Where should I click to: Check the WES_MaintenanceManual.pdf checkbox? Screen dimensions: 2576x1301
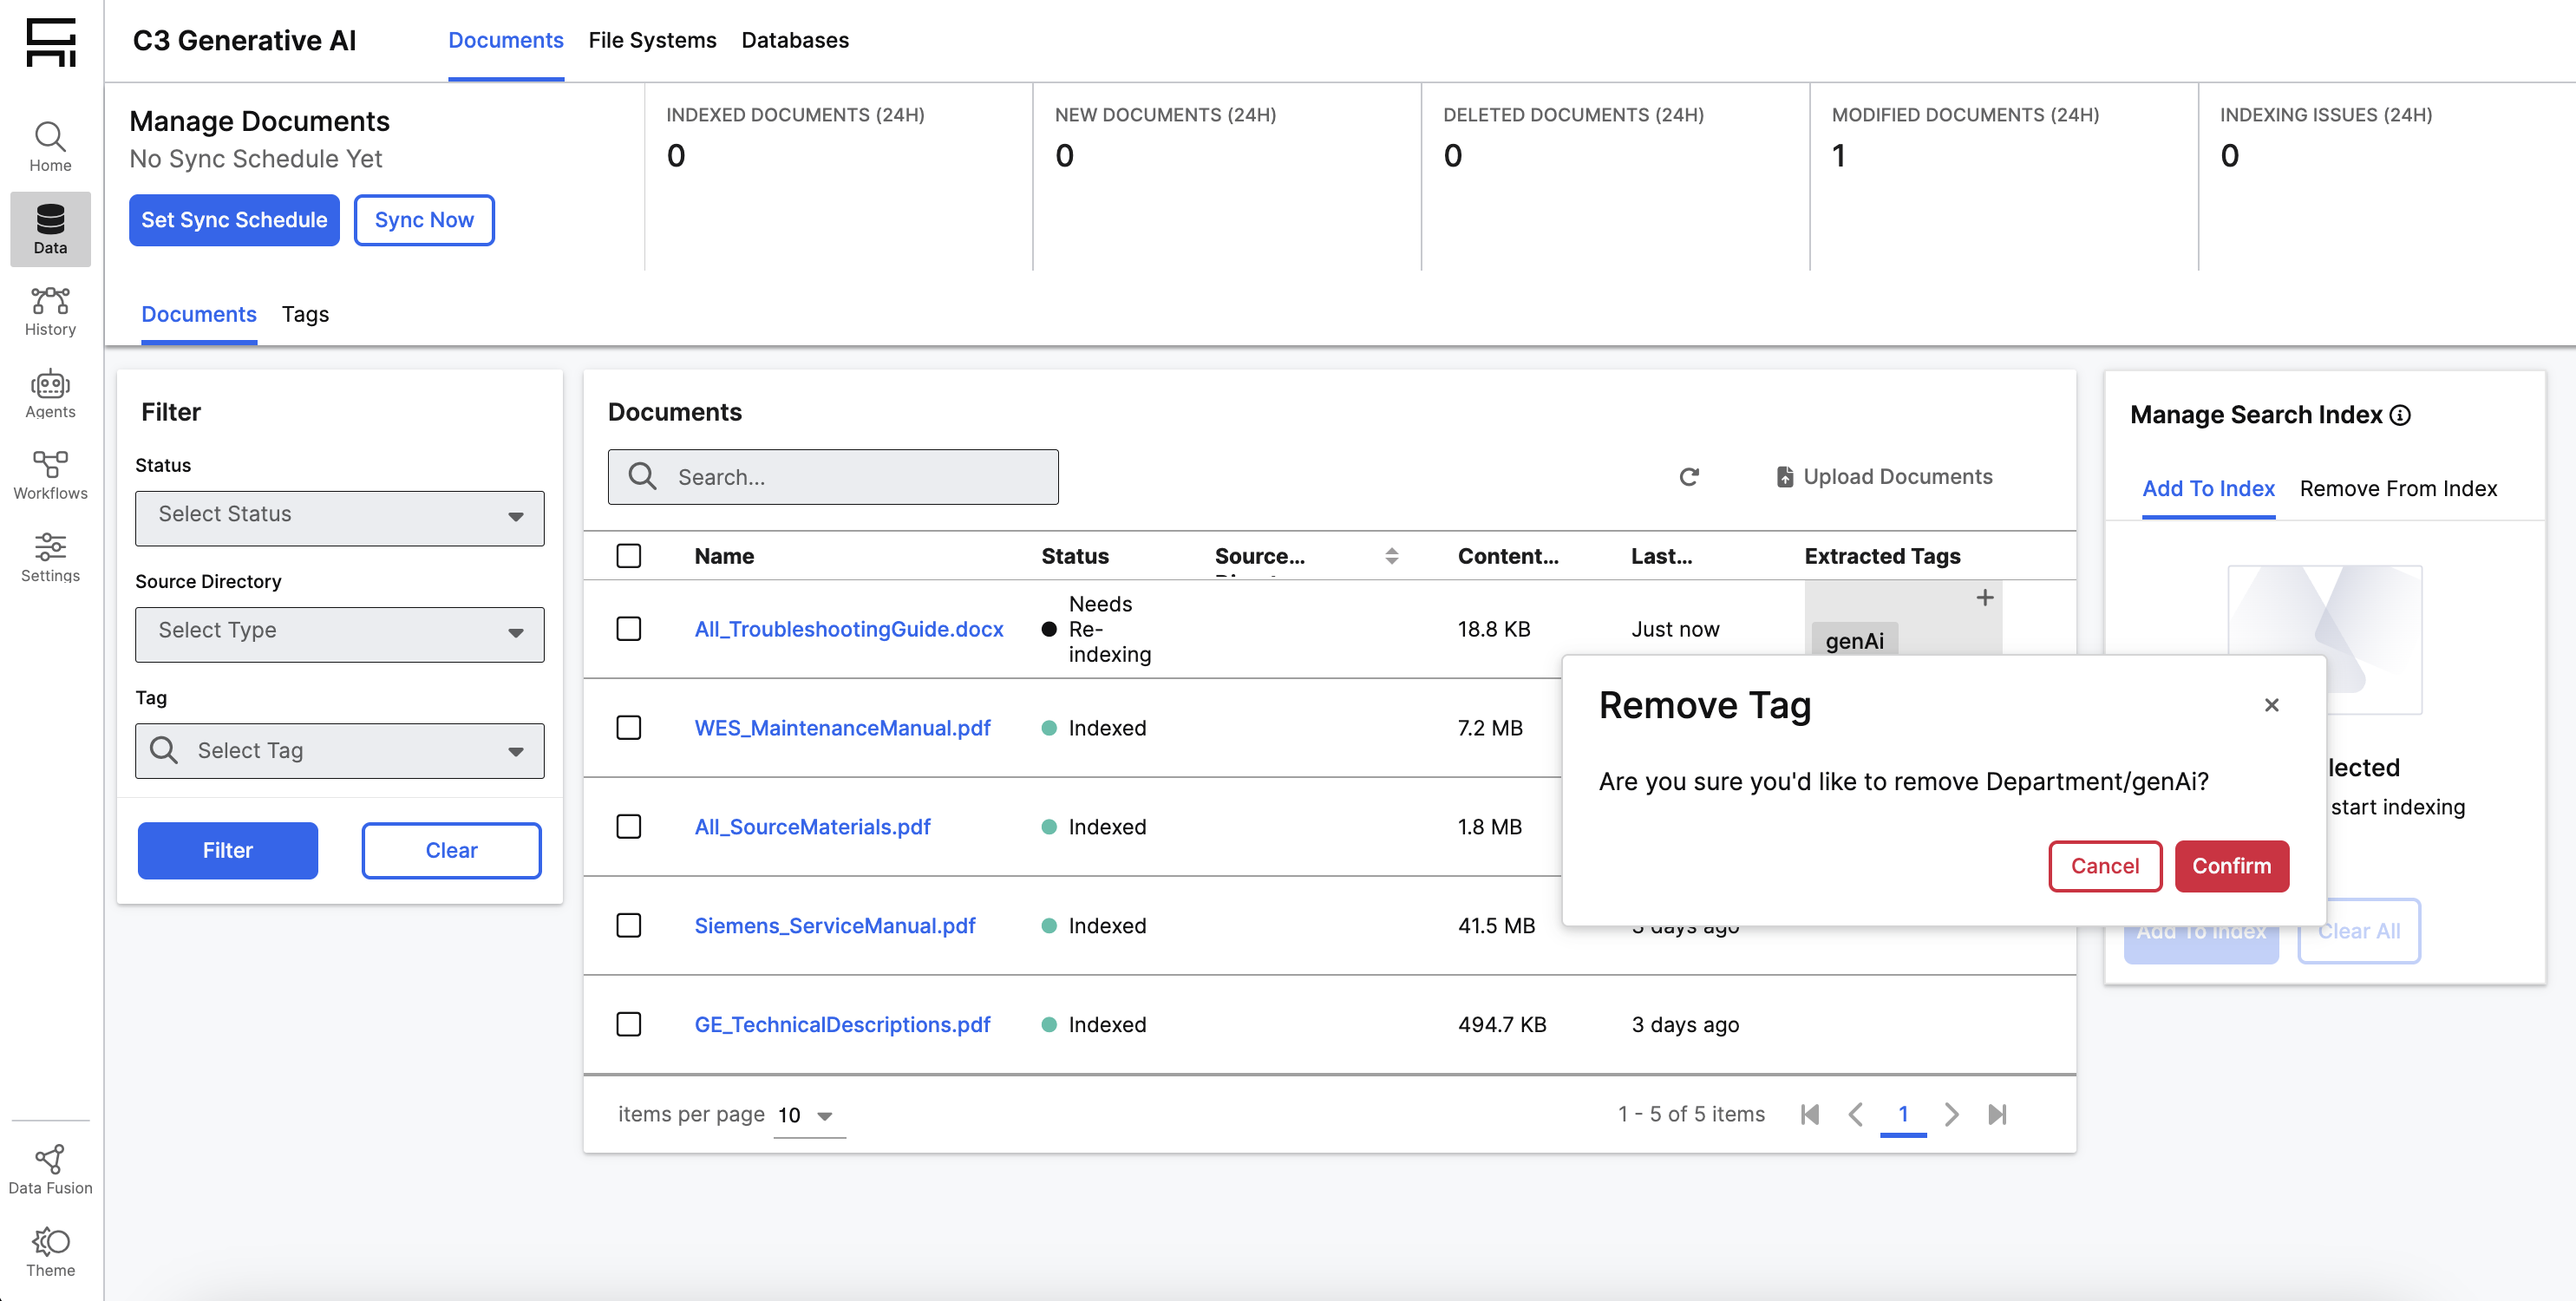pyautogui.click(x=628, y=727)
